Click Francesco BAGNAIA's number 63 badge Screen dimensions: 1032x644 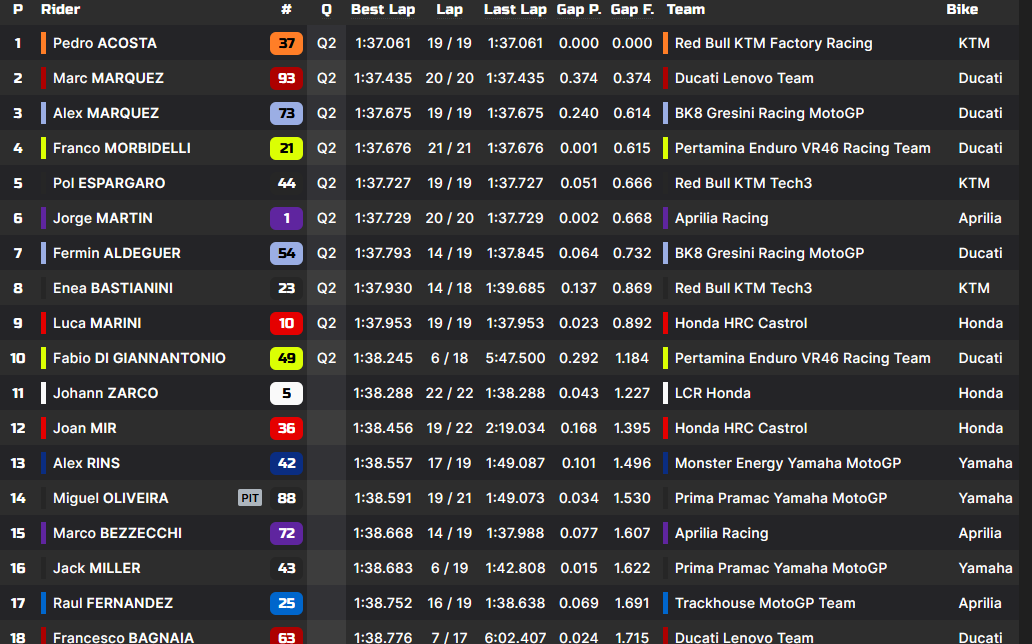tap(286, 635)
